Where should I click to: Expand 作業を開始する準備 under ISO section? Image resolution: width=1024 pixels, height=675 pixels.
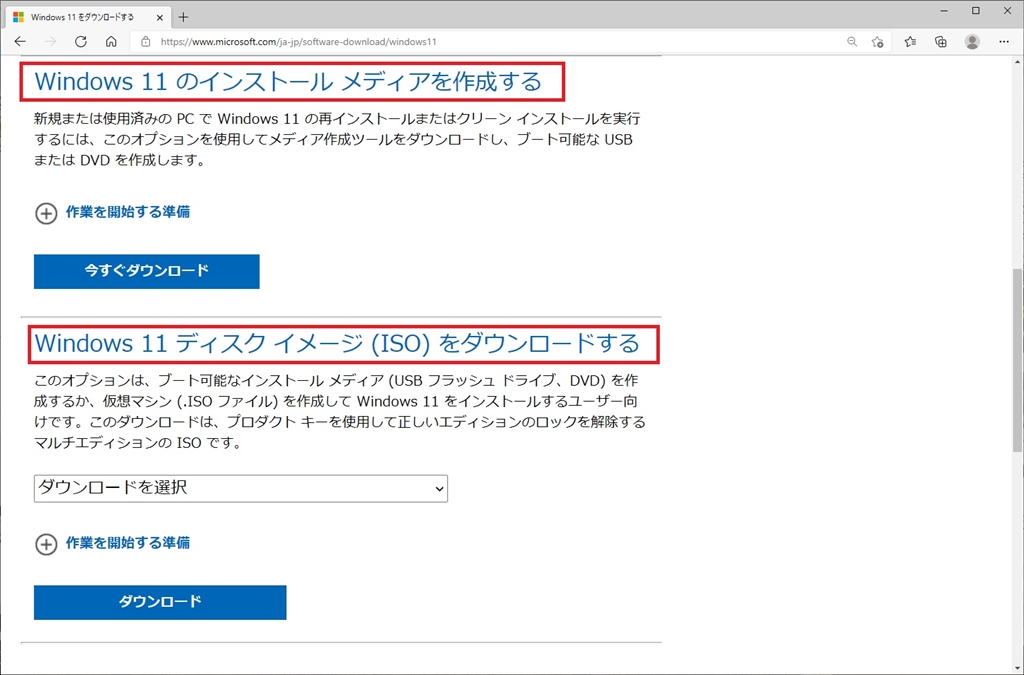click(112, 543)
